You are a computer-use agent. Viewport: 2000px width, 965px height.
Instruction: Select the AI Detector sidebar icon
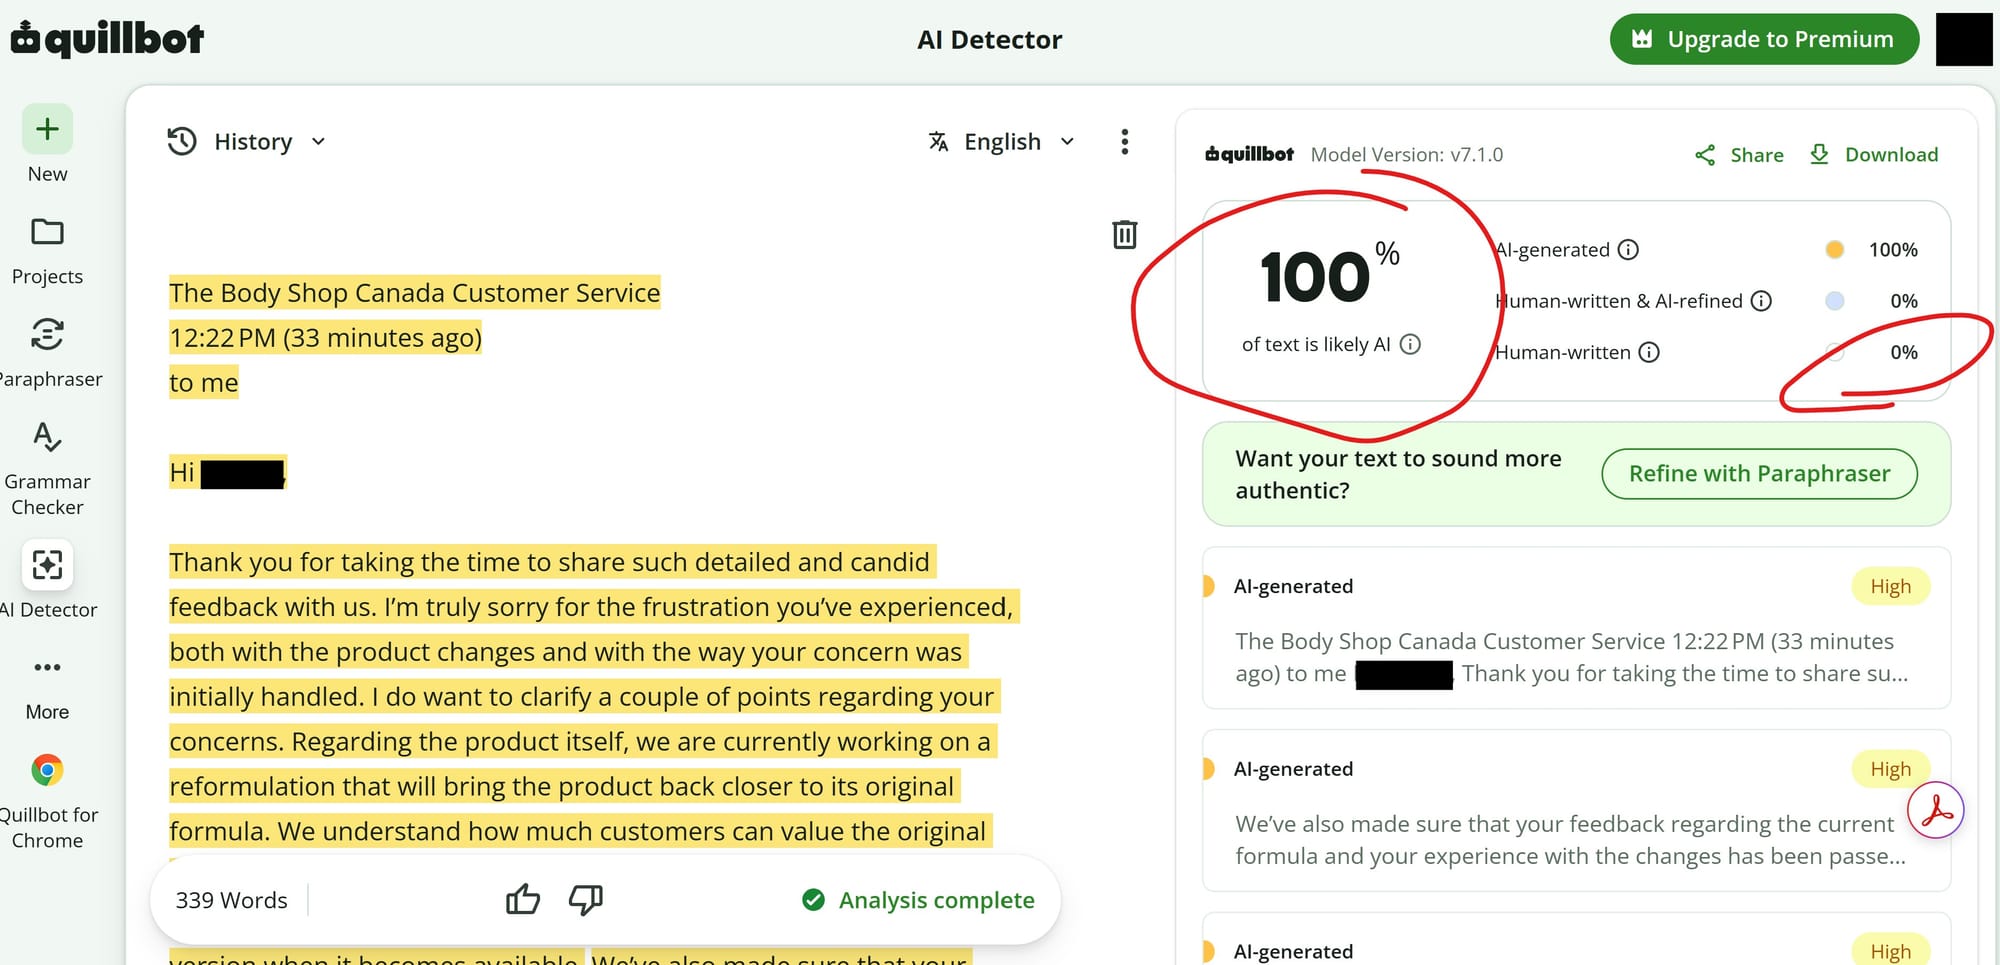click(47, 565)
